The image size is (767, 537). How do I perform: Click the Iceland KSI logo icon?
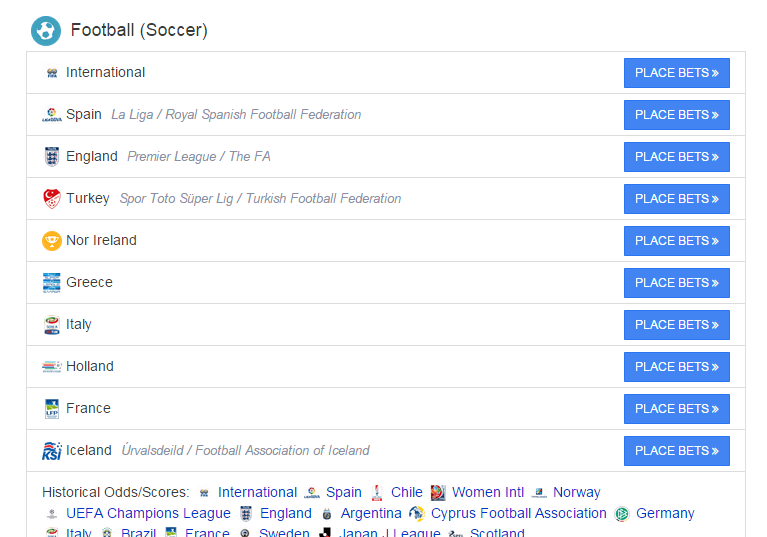(x=52, y=451)
